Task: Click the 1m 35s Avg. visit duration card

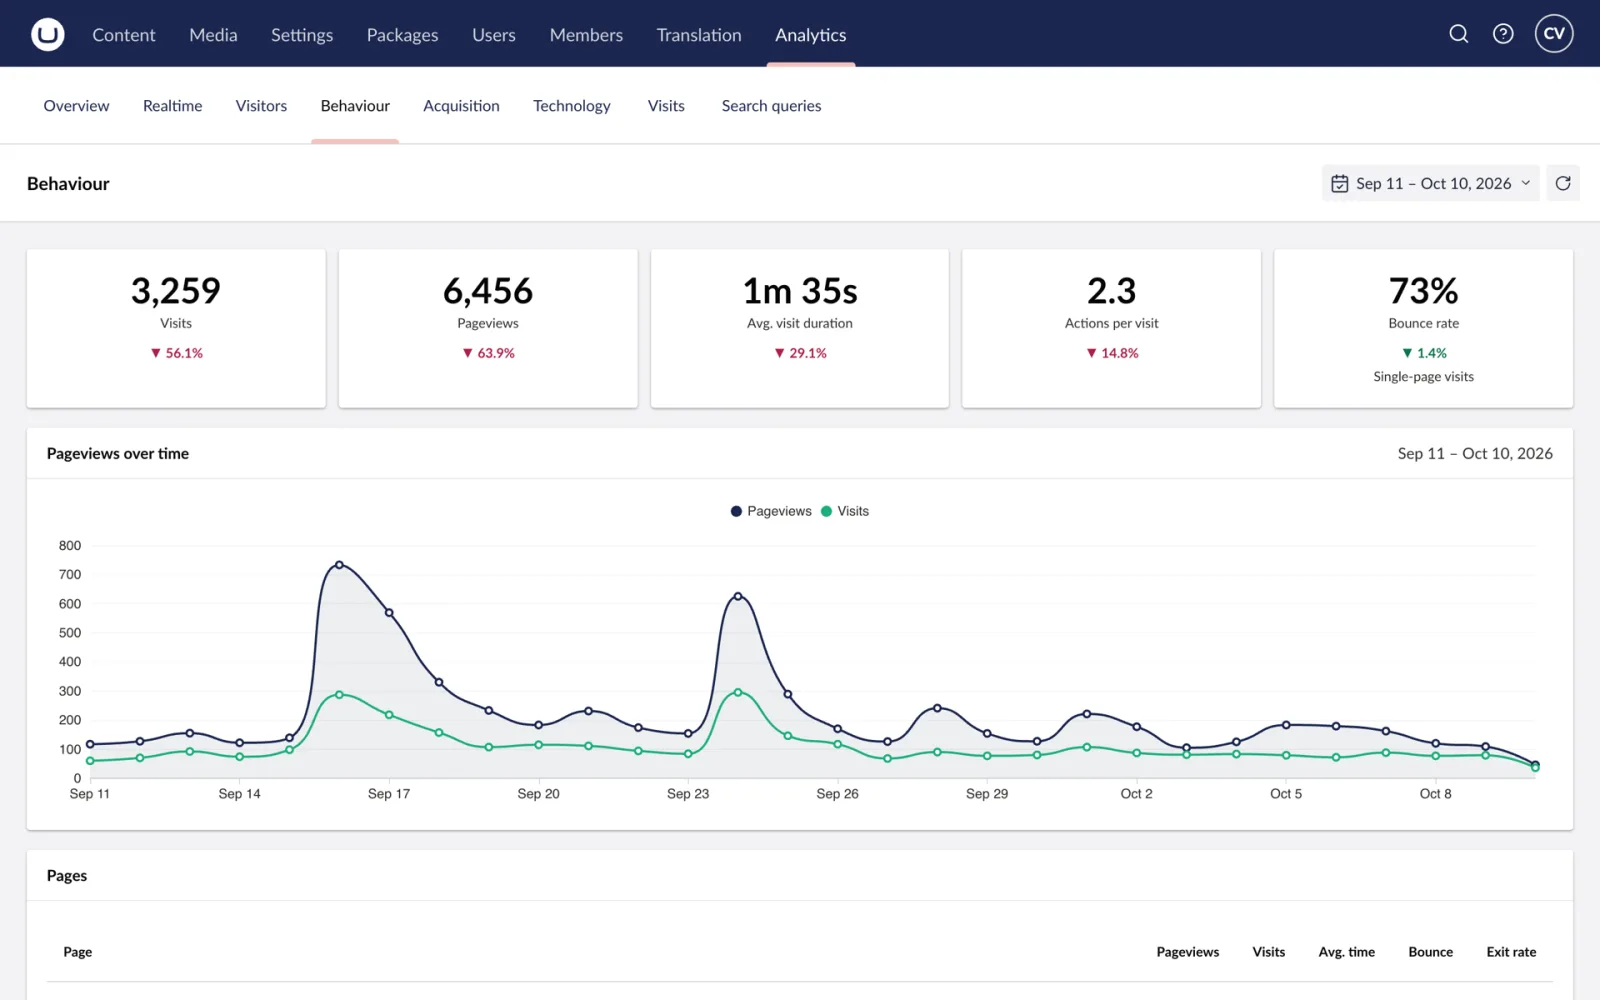Action: tap(800, 328)
